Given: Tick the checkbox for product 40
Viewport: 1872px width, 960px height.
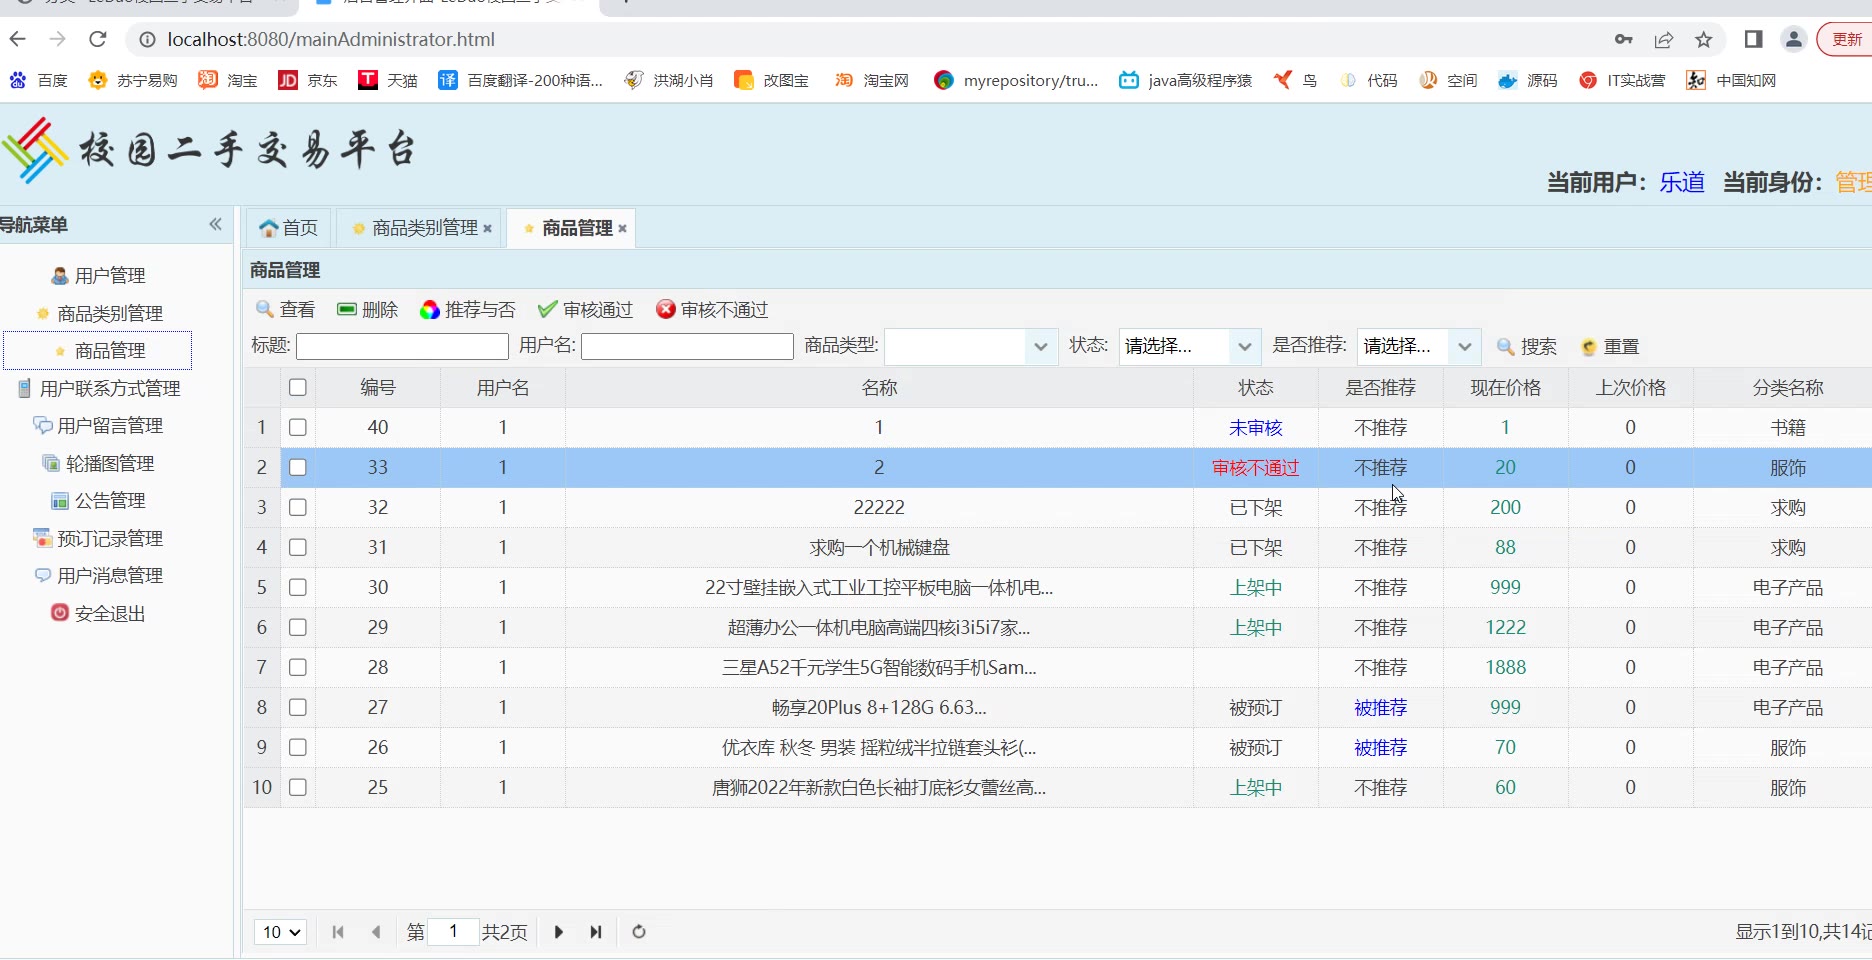Looking at the screenshot, I should point(298,427).
